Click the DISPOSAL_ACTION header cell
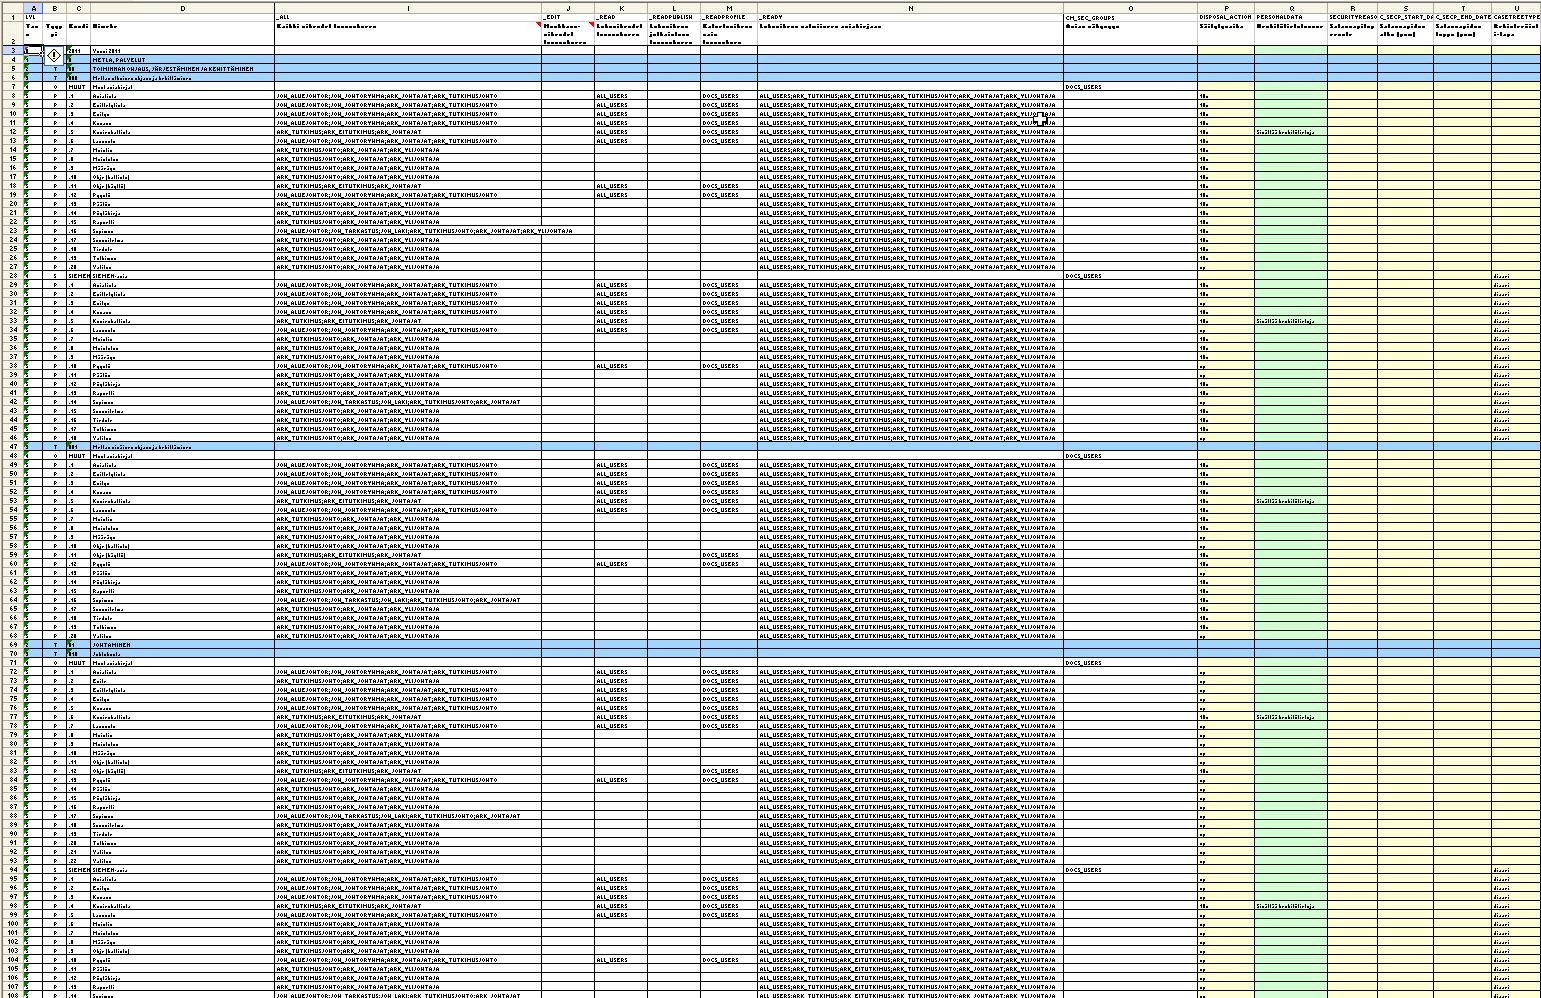The height and width of the screenshot is (998, 1541). (x=1226, y=18)
